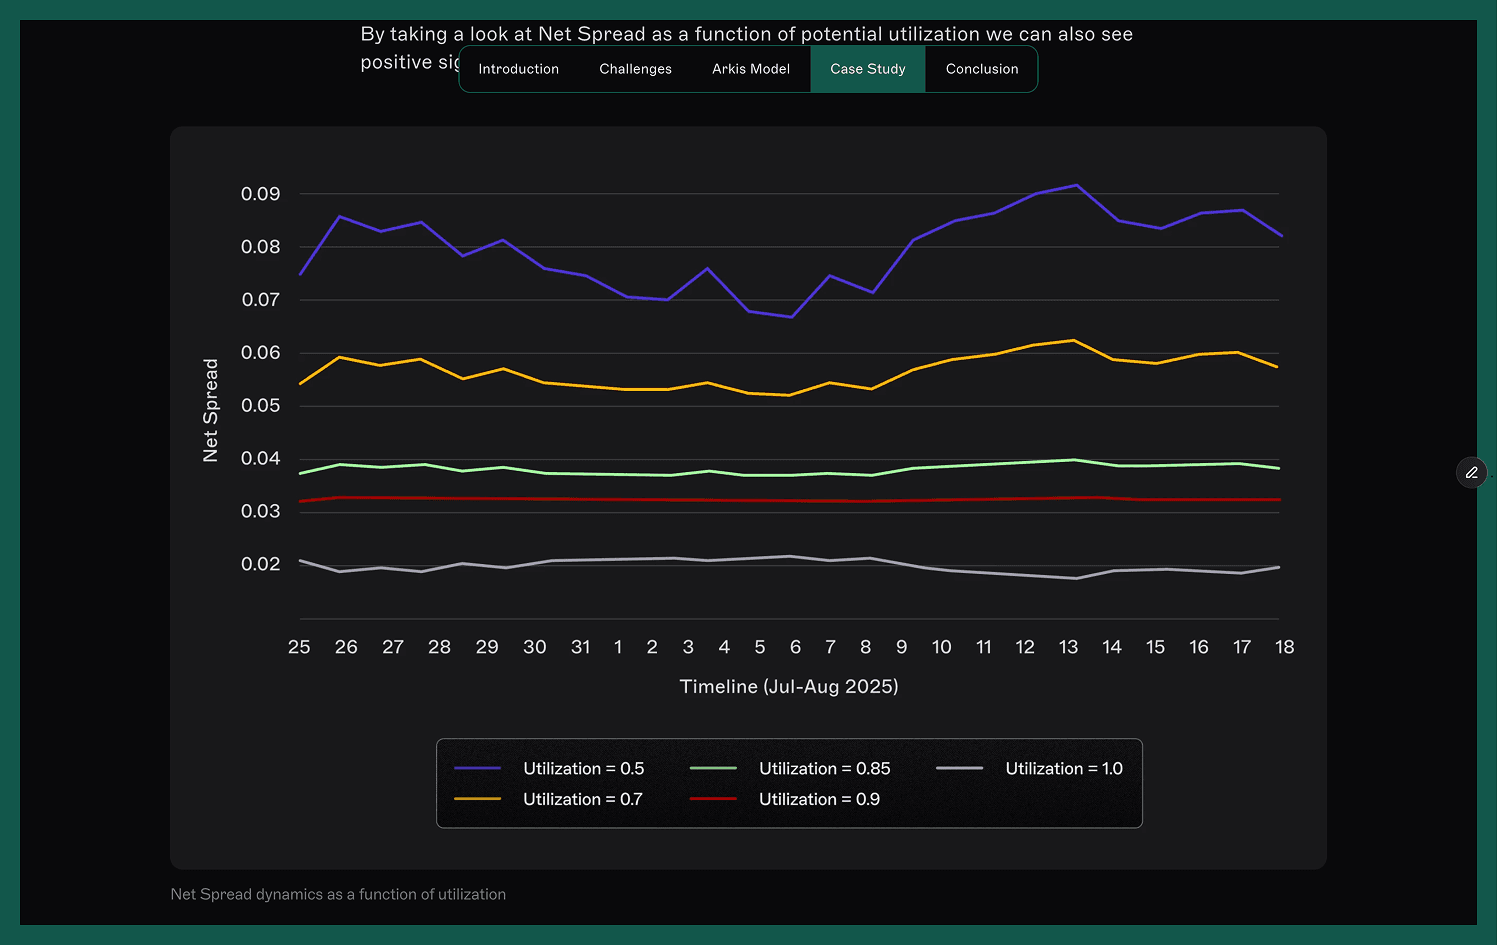This screenshot has width=1497, height=945.
Task: Click the x-axis date label 13
Action: pyautogui.click(x=1068, y=647)
